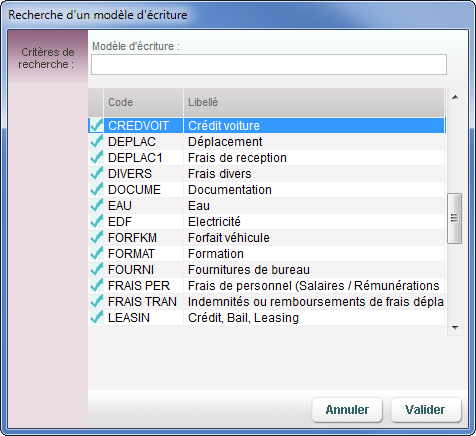The image size is (476, 436).
Task: Click the checkmark icon beside CREDVOIT
Action: (96, 125)
